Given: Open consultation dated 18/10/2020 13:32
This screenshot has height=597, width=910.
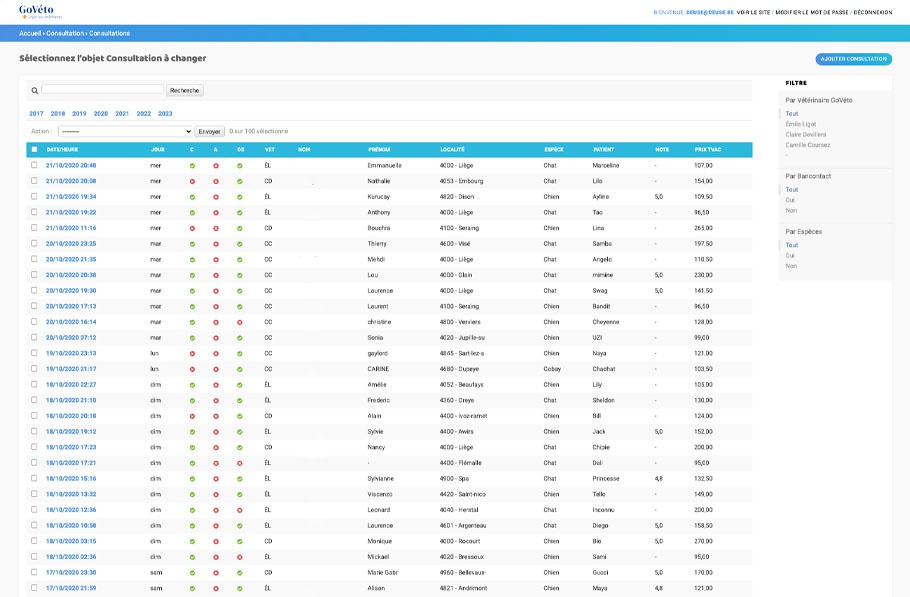Looking at the screenshot, I should pyautogui.click(x=71, y=494).
